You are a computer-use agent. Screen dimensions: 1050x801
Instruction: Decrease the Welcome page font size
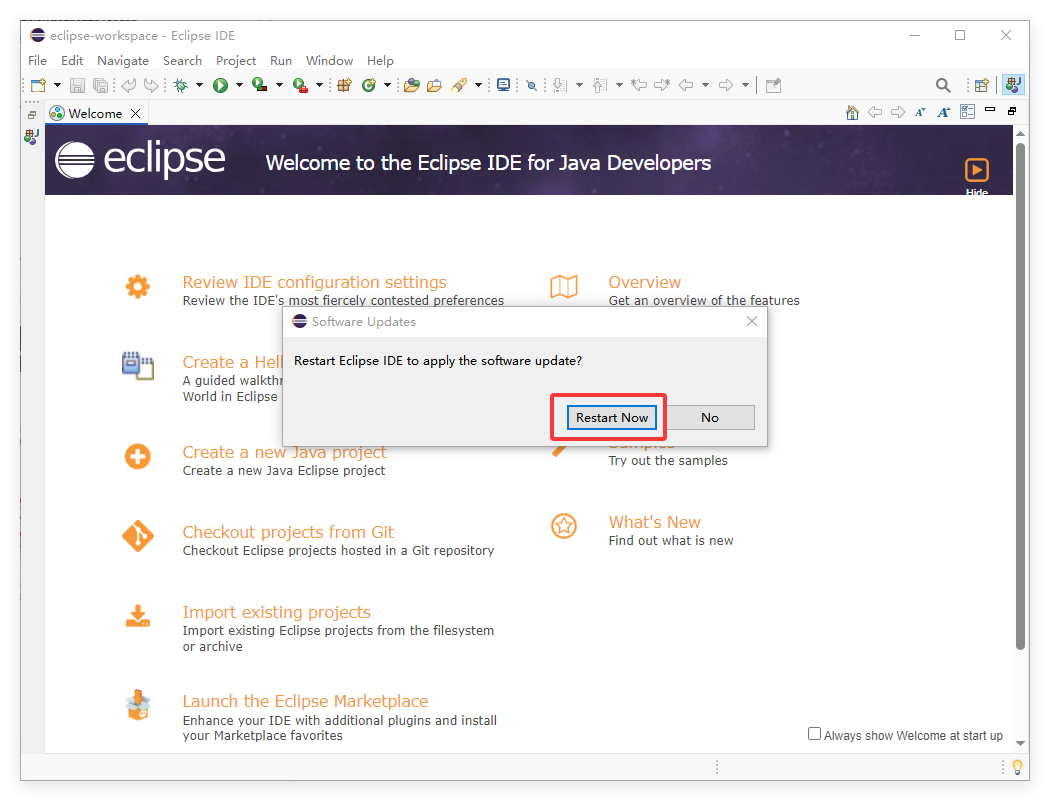pyautogui.click(x=920, y=113)
